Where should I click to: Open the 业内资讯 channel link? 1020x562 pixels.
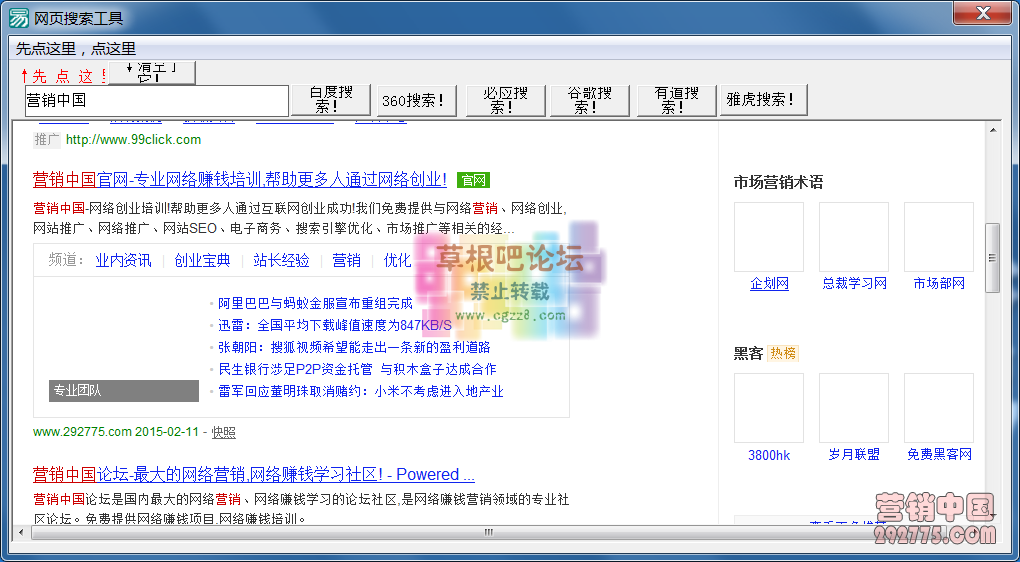[123, 261]
